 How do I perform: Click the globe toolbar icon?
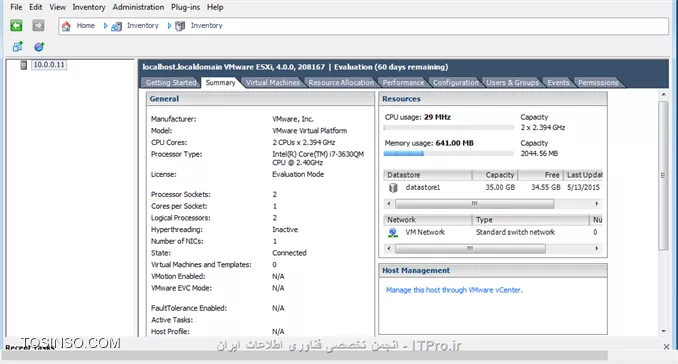[x=39, y=47]
